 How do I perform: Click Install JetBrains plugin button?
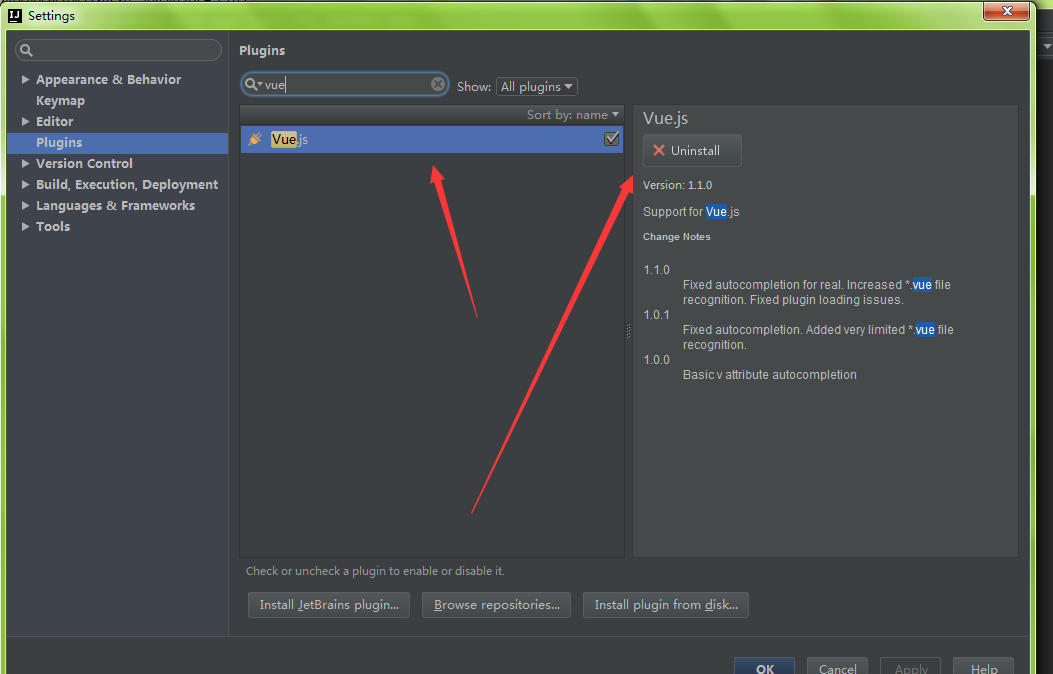click(329, 605)
